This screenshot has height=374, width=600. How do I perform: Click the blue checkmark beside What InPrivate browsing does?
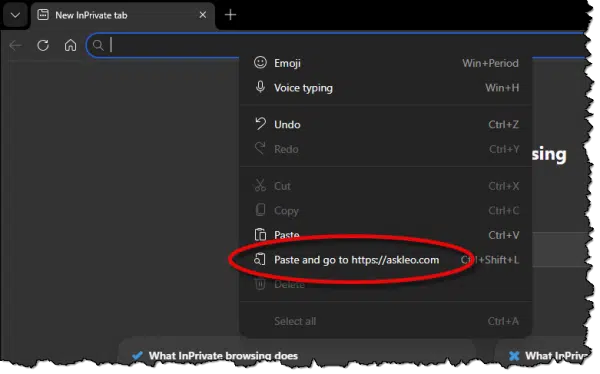click(137, 356)
